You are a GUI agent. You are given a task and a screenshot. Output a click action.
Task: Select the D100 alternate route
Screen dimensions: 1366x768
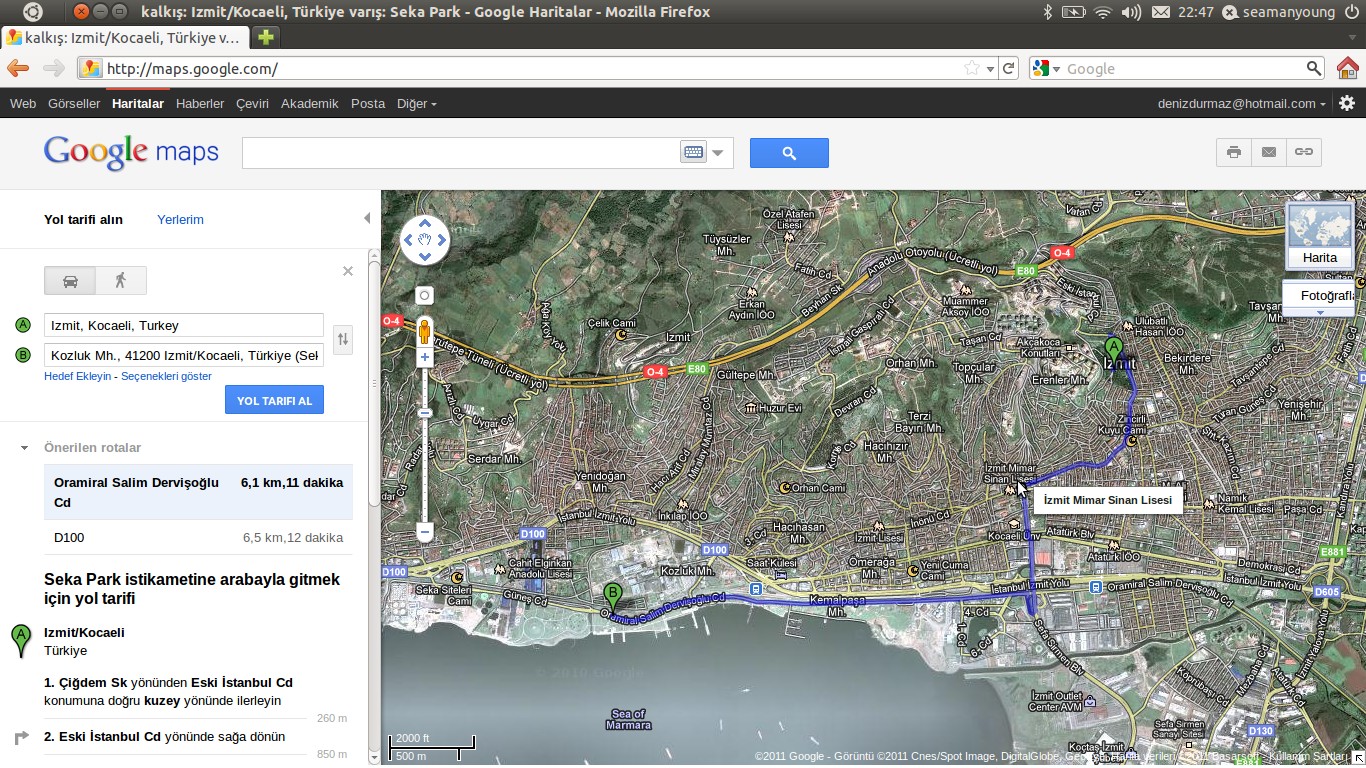(198, 537)
